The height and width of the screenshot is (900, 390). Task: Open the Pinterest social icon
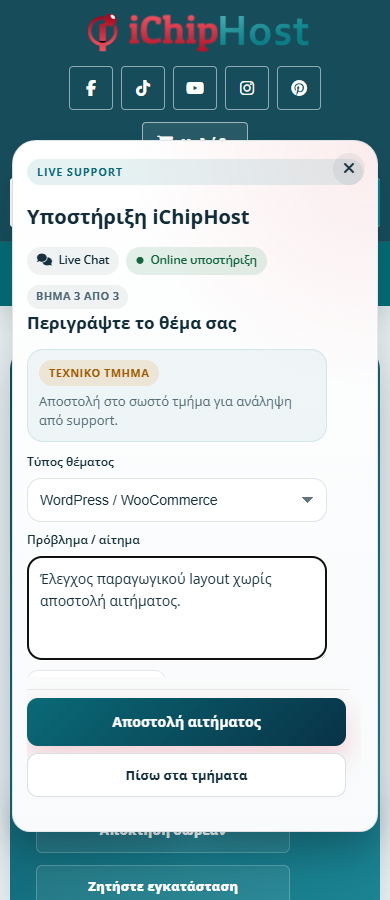pos(299,88)
